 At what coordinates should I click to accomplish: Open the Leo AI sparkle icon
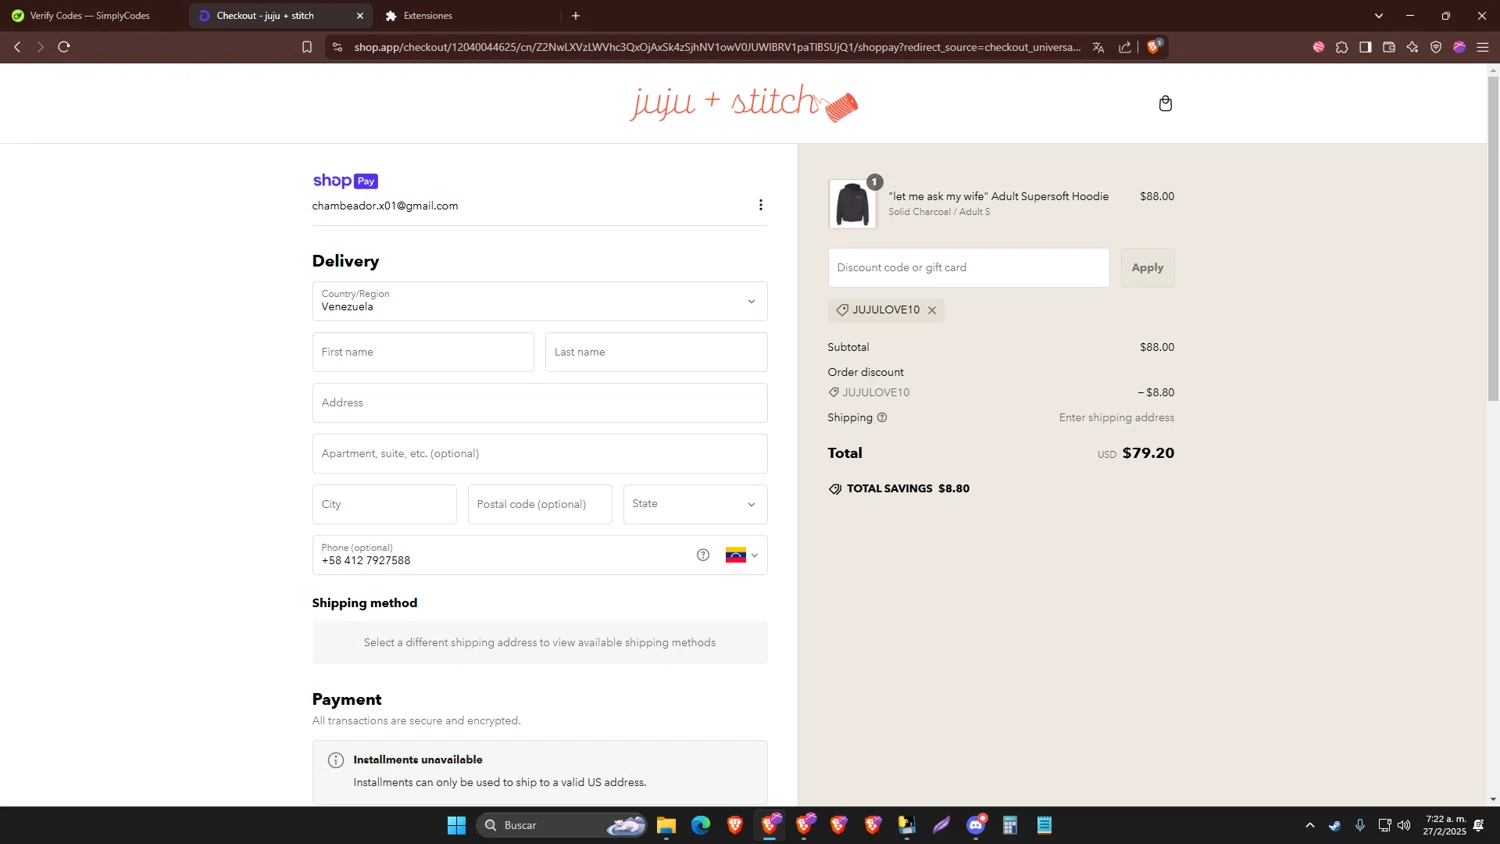[1412, 47]
